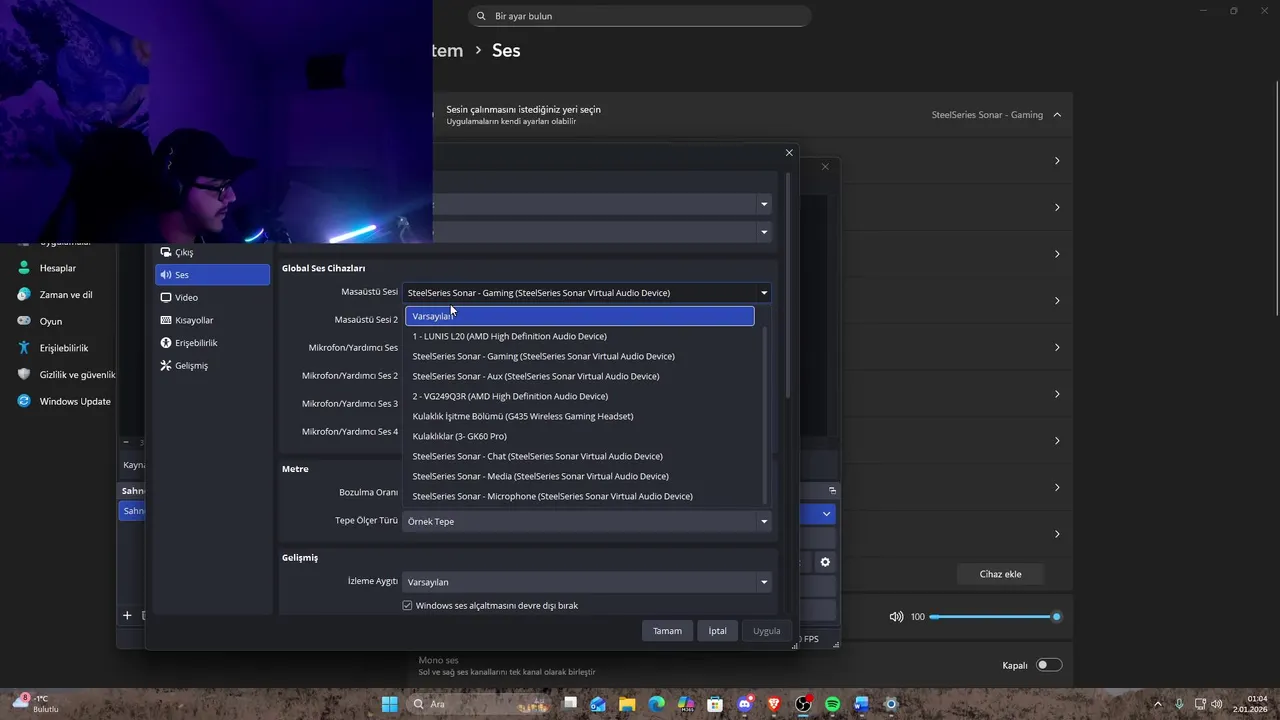The height and width of the screenshot is (720, 1280).
Task: Close the OBS settings dialog
Action: [x=789, y=153]
